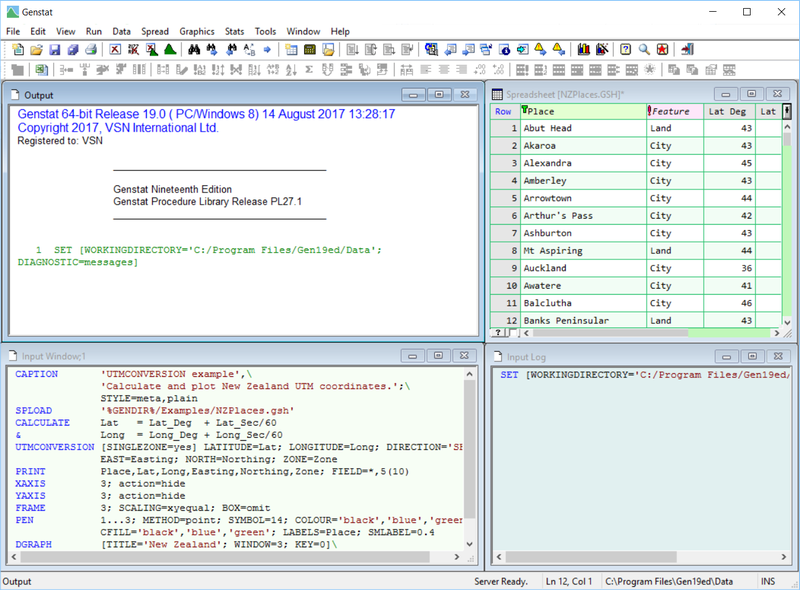This screenshot has height=590, width=800.
Task: Click the yellow warning clear-log icon
Action: (x=540, y=48)
